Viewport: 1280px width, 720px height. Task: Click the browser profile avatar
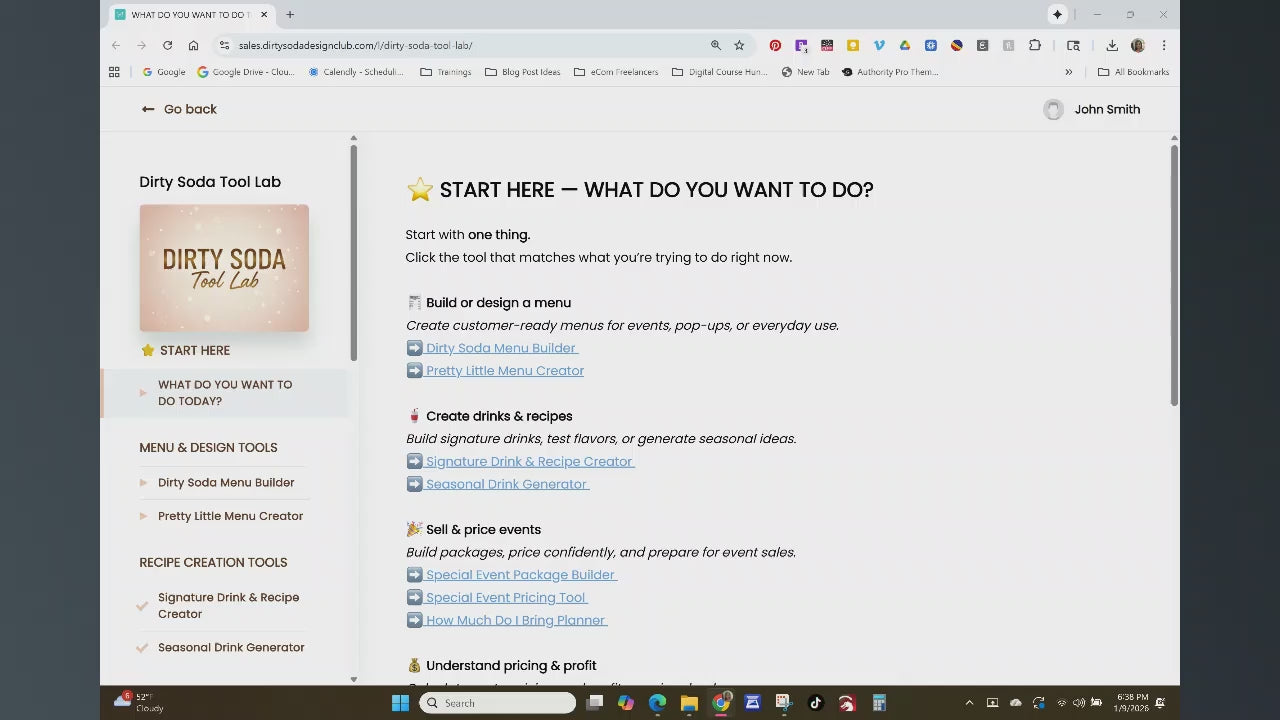(x=1138, y=45)
